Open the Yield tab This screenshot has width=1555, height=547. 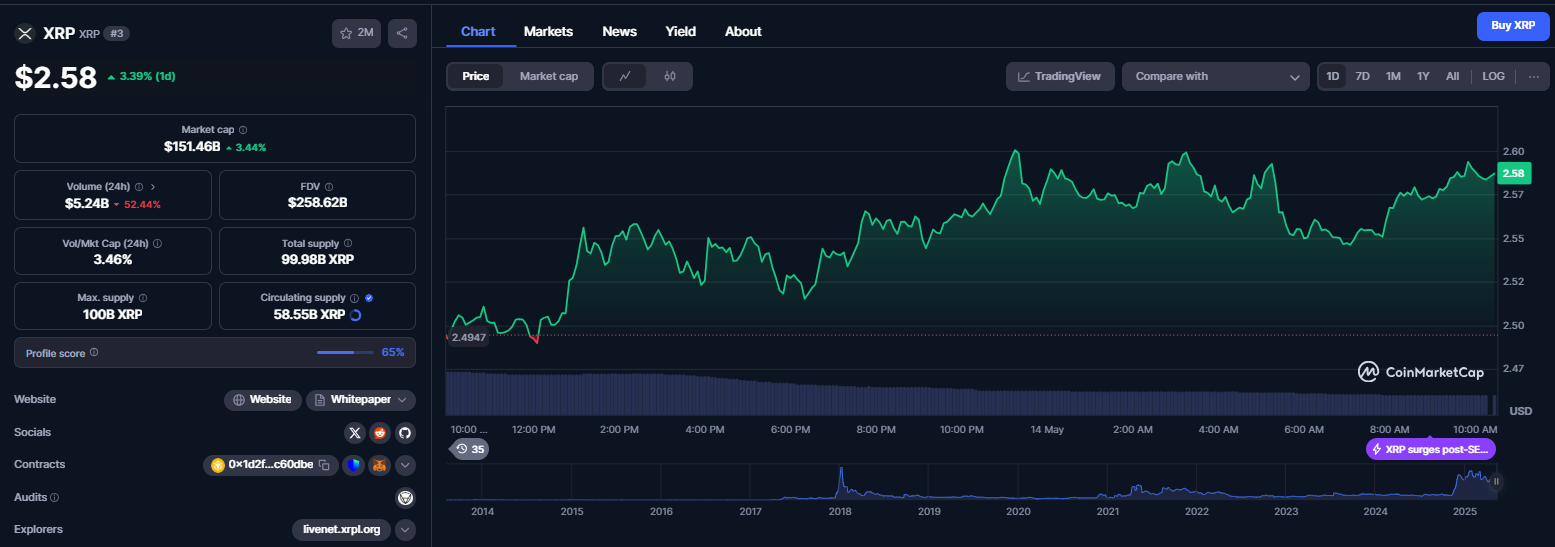coord(681,31)
